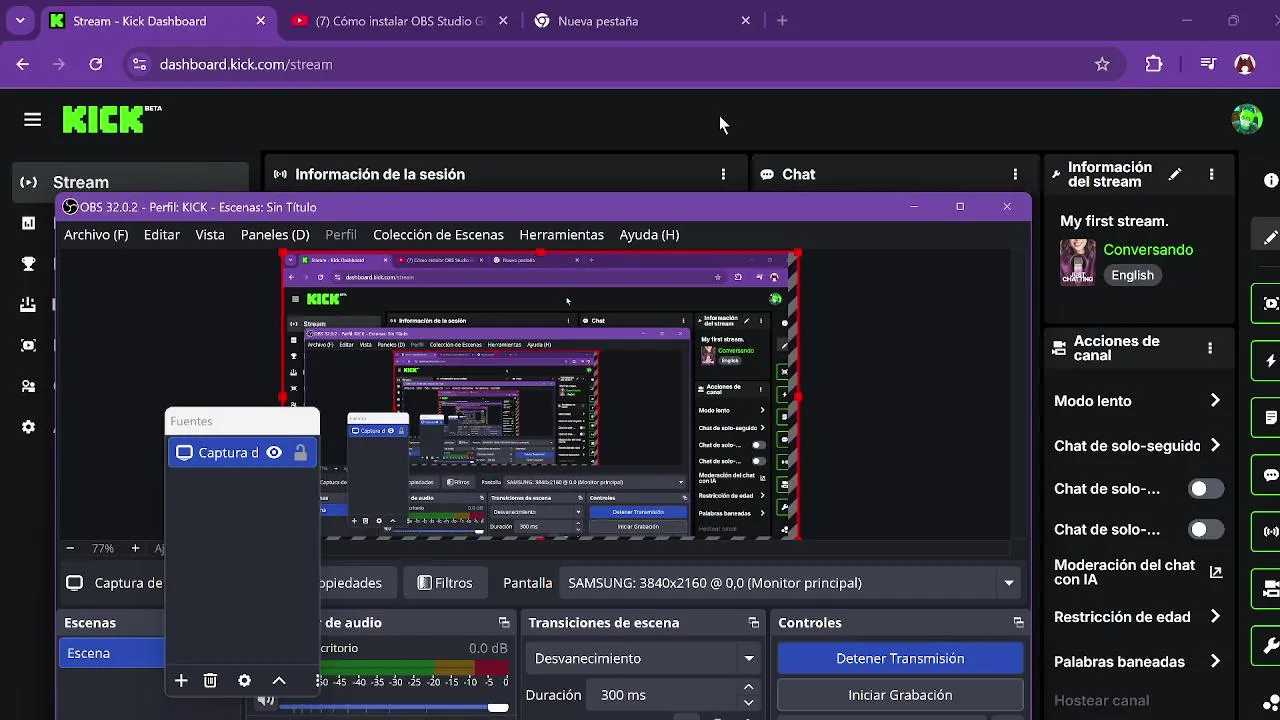Click the English language tag
Image resolution: width=1280 pixels, height=720 pixels.
[1132, 275]
